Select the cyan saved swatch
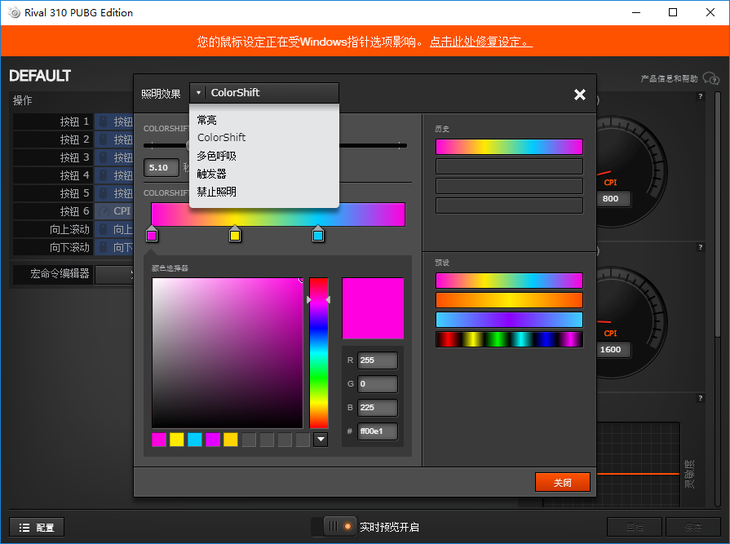730x544 pixels. point(195,439)
